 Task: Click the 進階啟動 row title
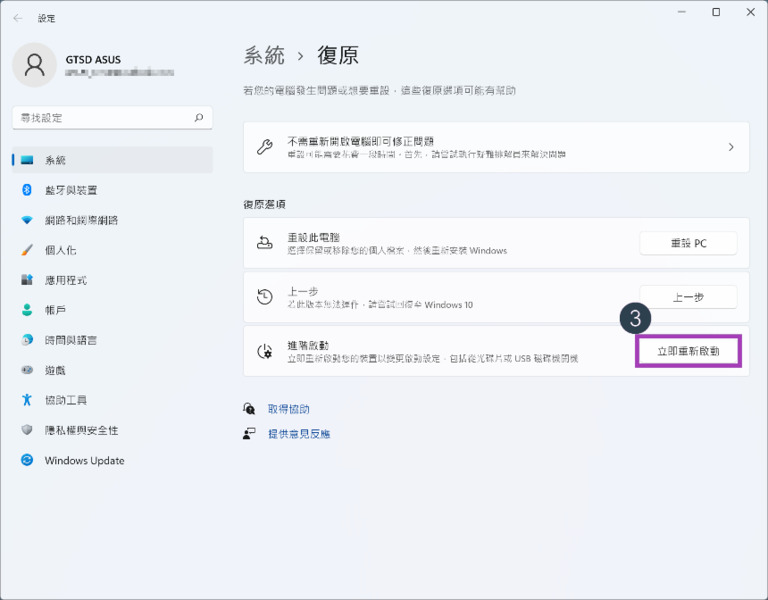308,346
